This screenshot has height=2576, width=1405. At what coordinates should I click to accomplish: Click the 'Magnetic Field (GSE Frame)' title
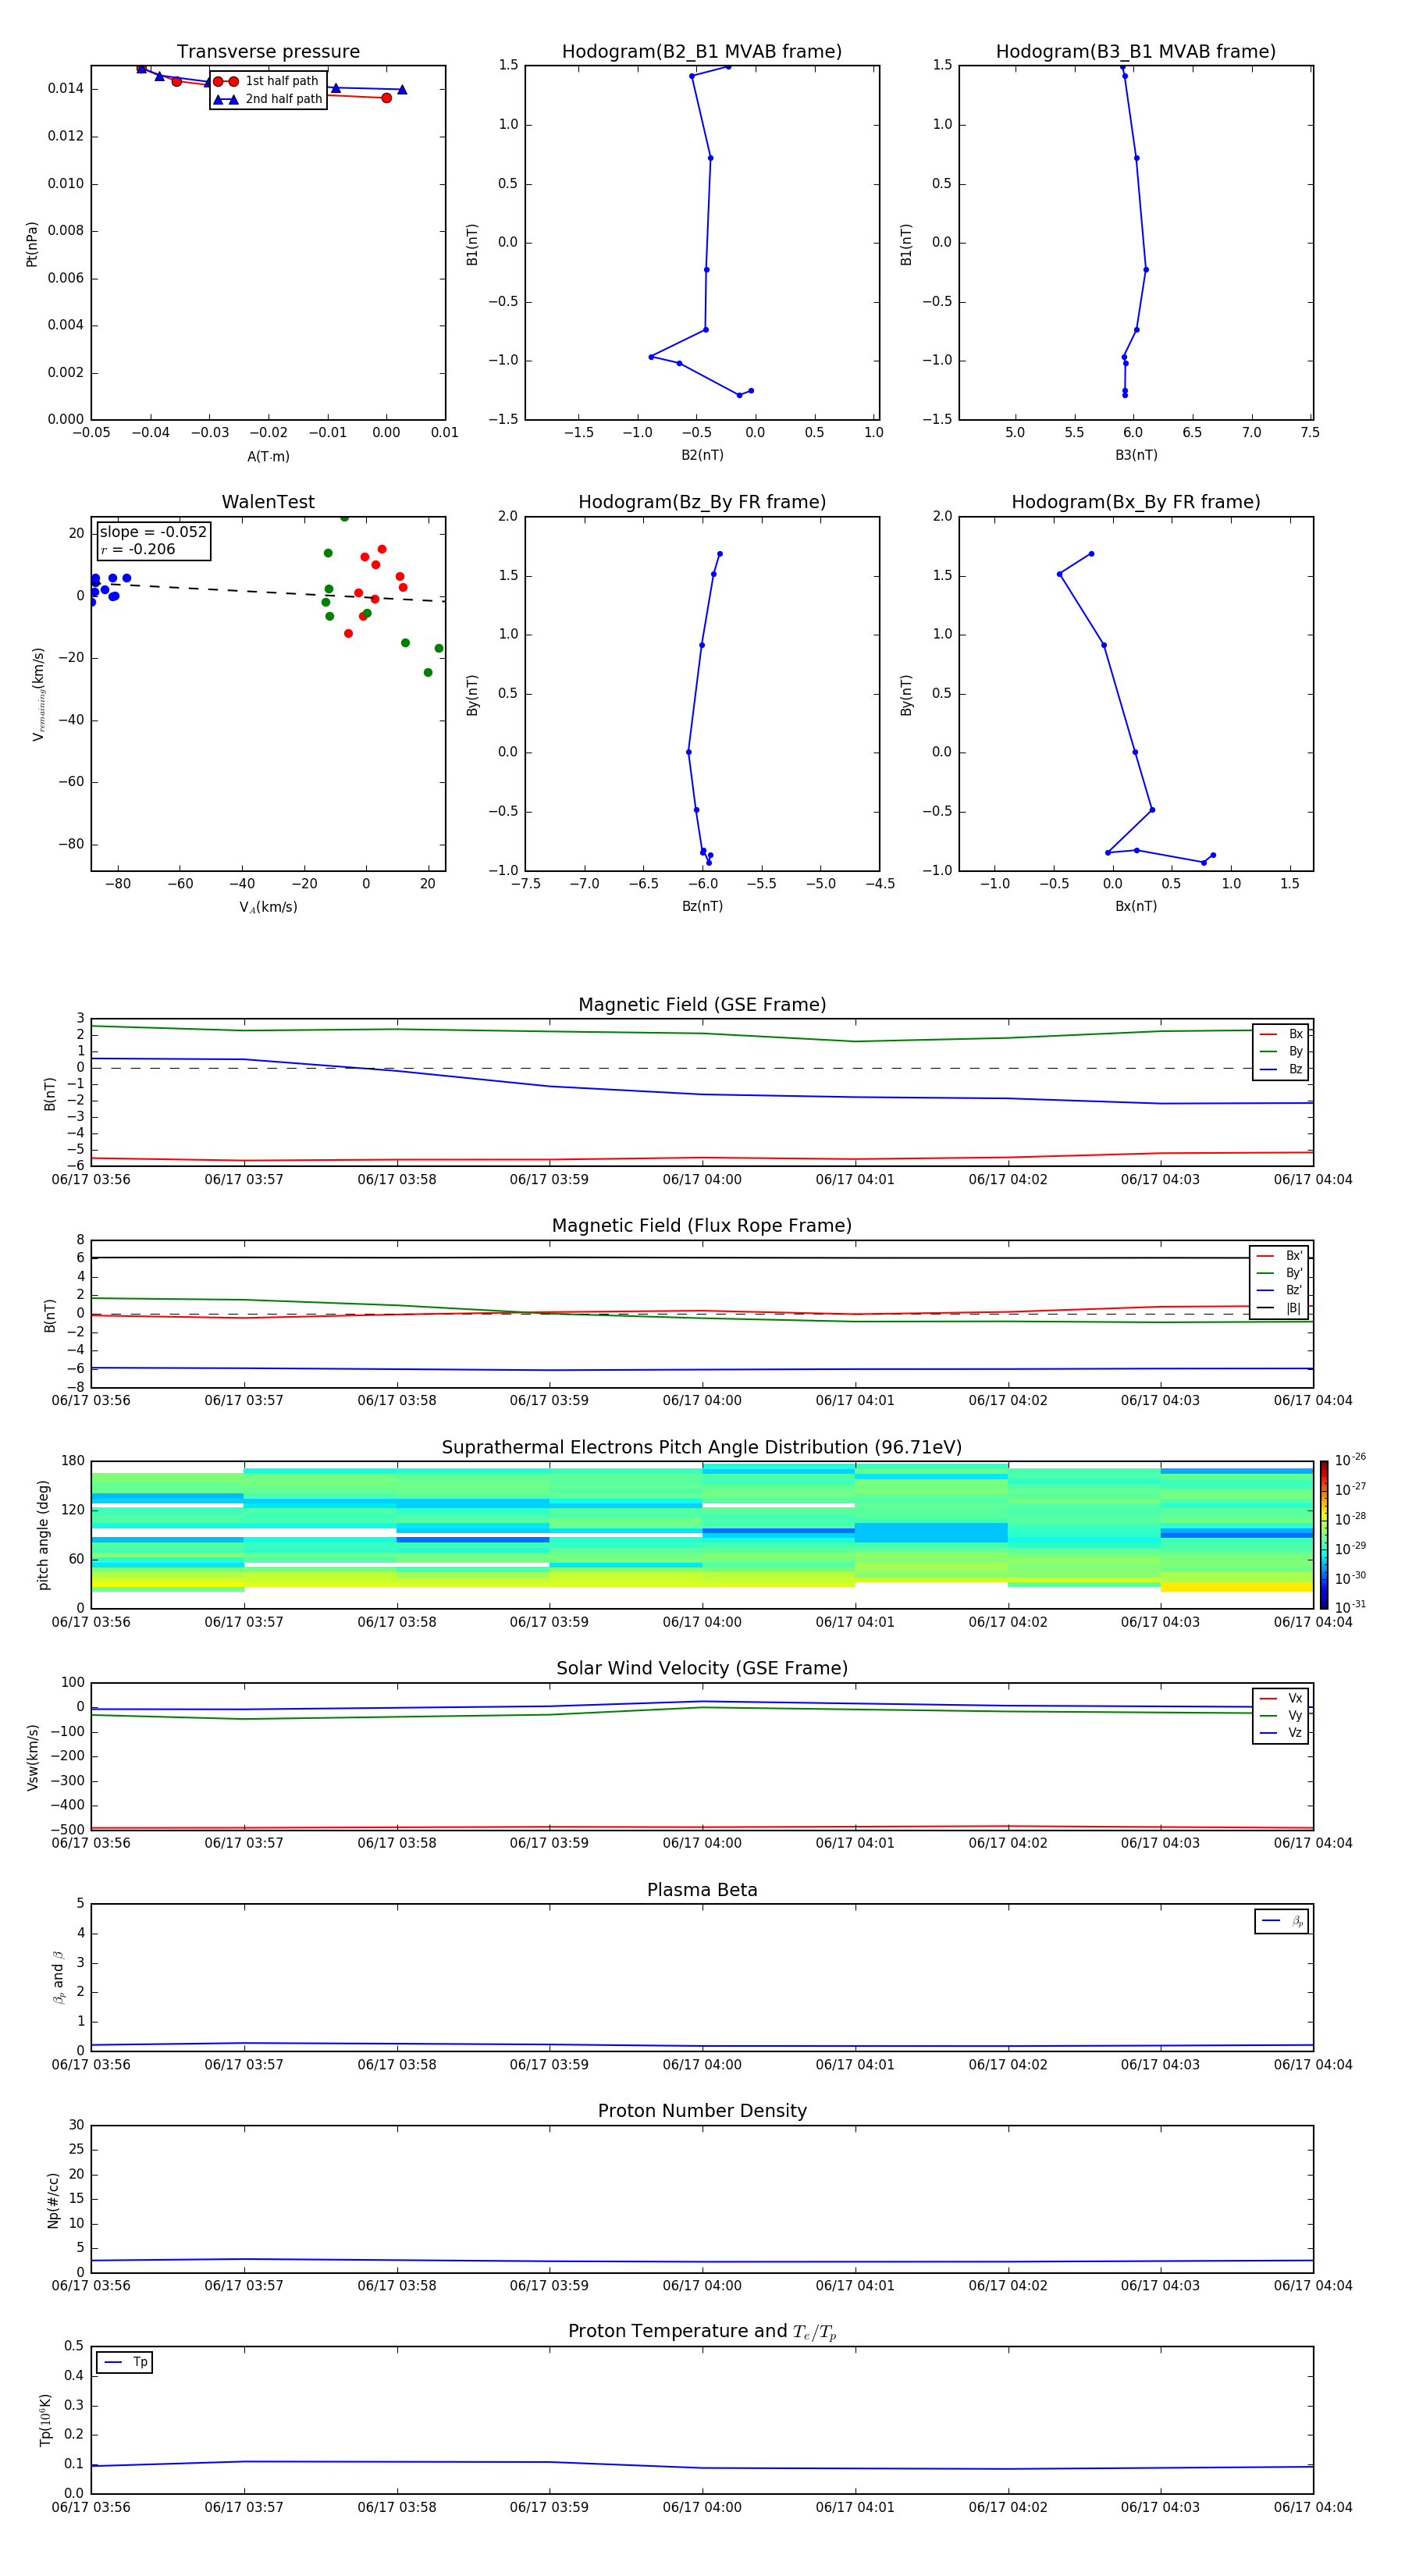(702, 1005)
